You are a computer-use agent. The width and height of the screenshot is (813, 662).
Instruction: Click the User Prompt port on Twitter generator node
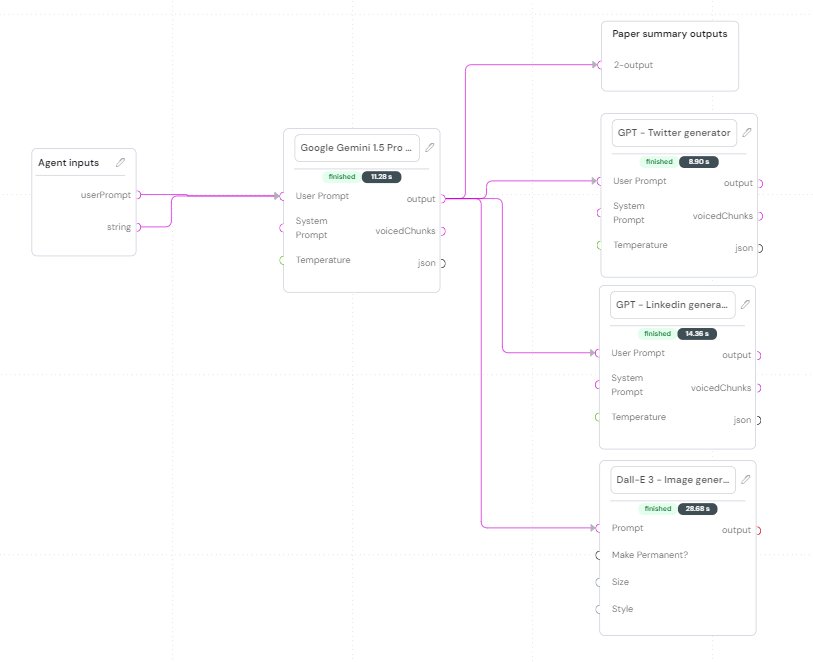[x=599, y=181]
